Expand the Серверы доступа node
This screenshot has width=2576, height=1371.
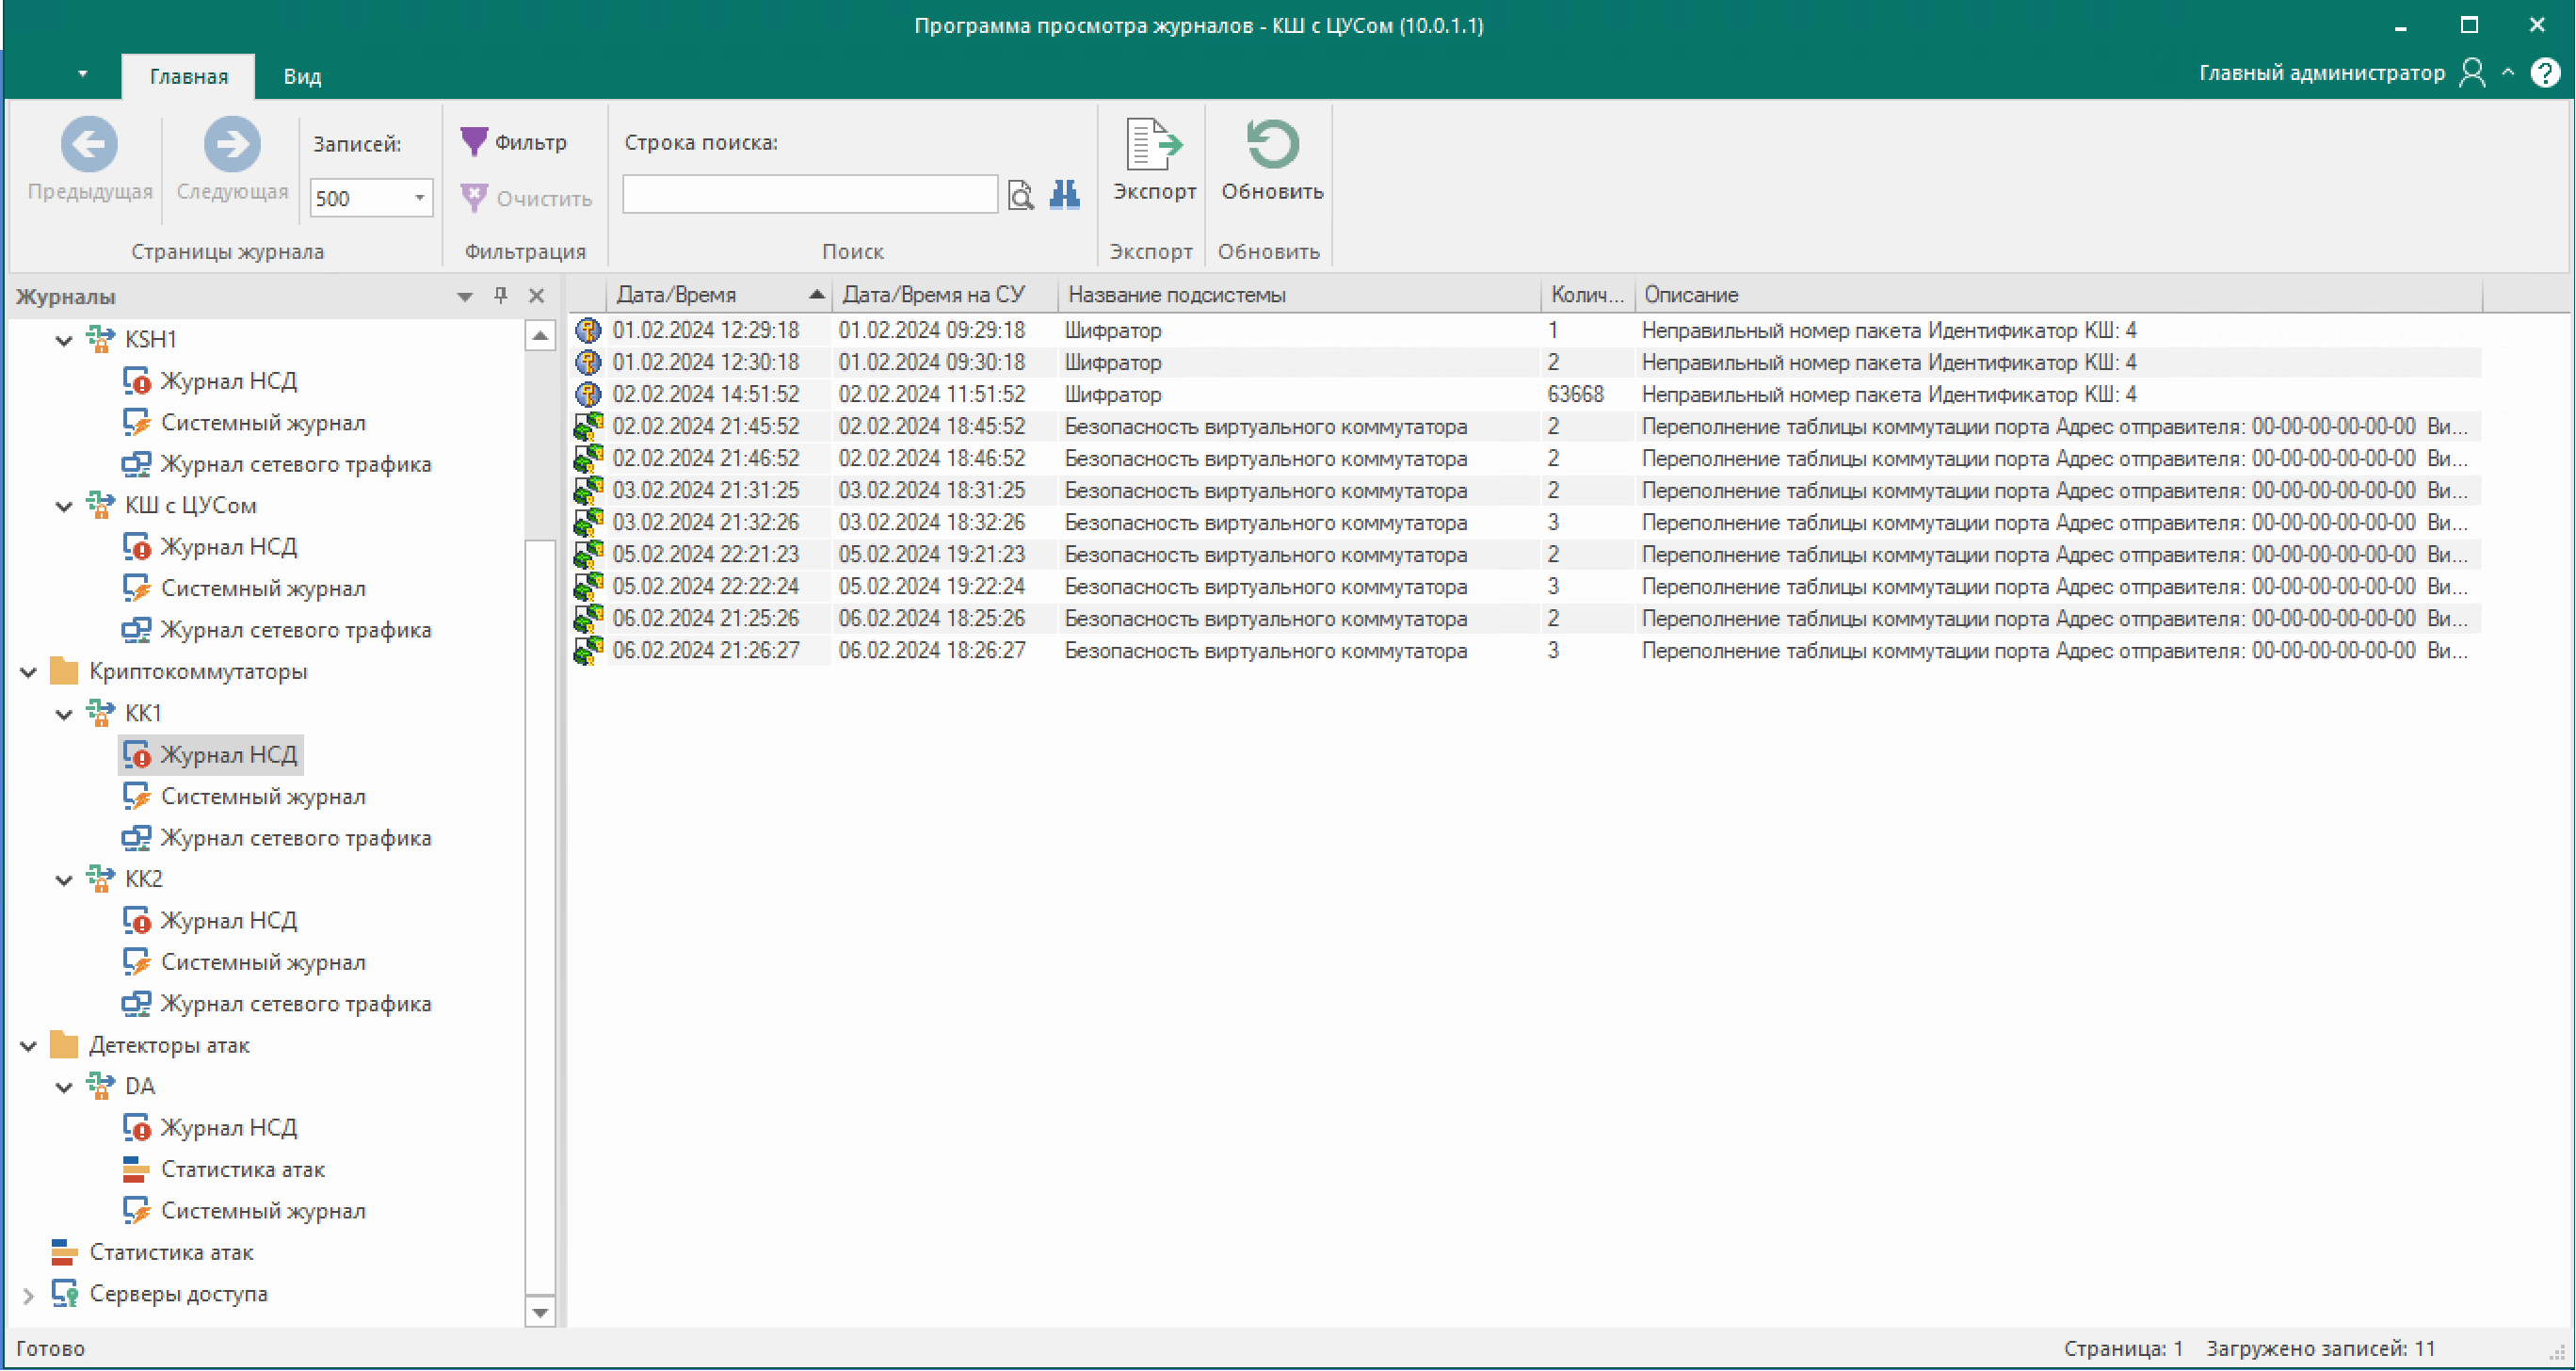coord(29,1295)
